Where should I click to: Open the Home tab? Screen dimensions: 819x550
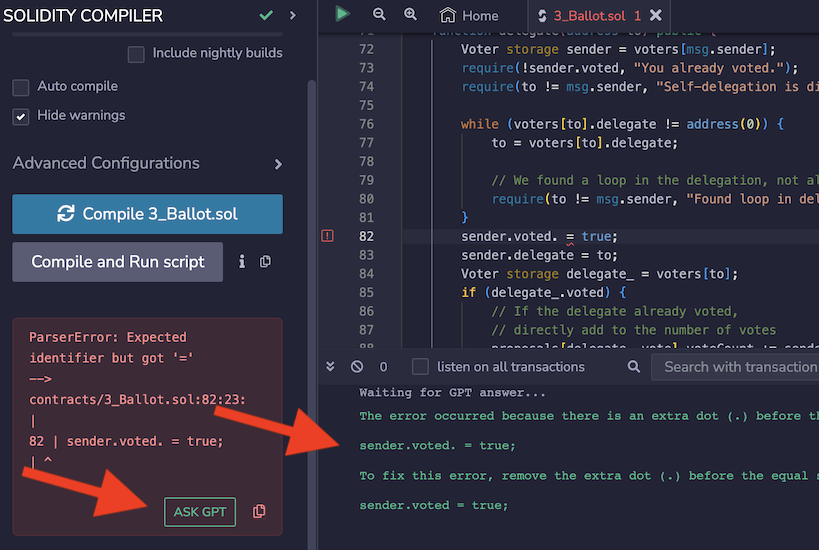coord(469,16)
